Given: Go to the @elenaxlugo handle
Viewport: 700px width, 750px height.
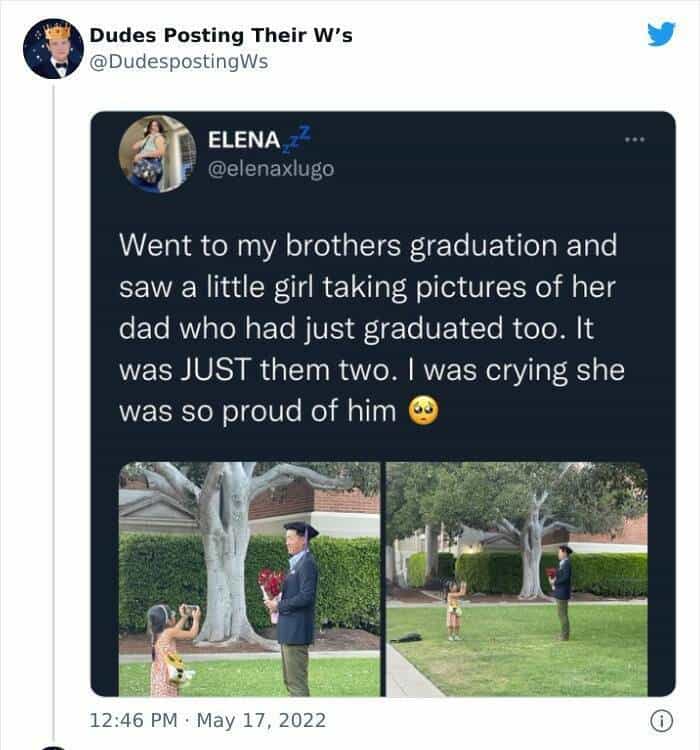Looking at the screenshot, I should point(270,168).
